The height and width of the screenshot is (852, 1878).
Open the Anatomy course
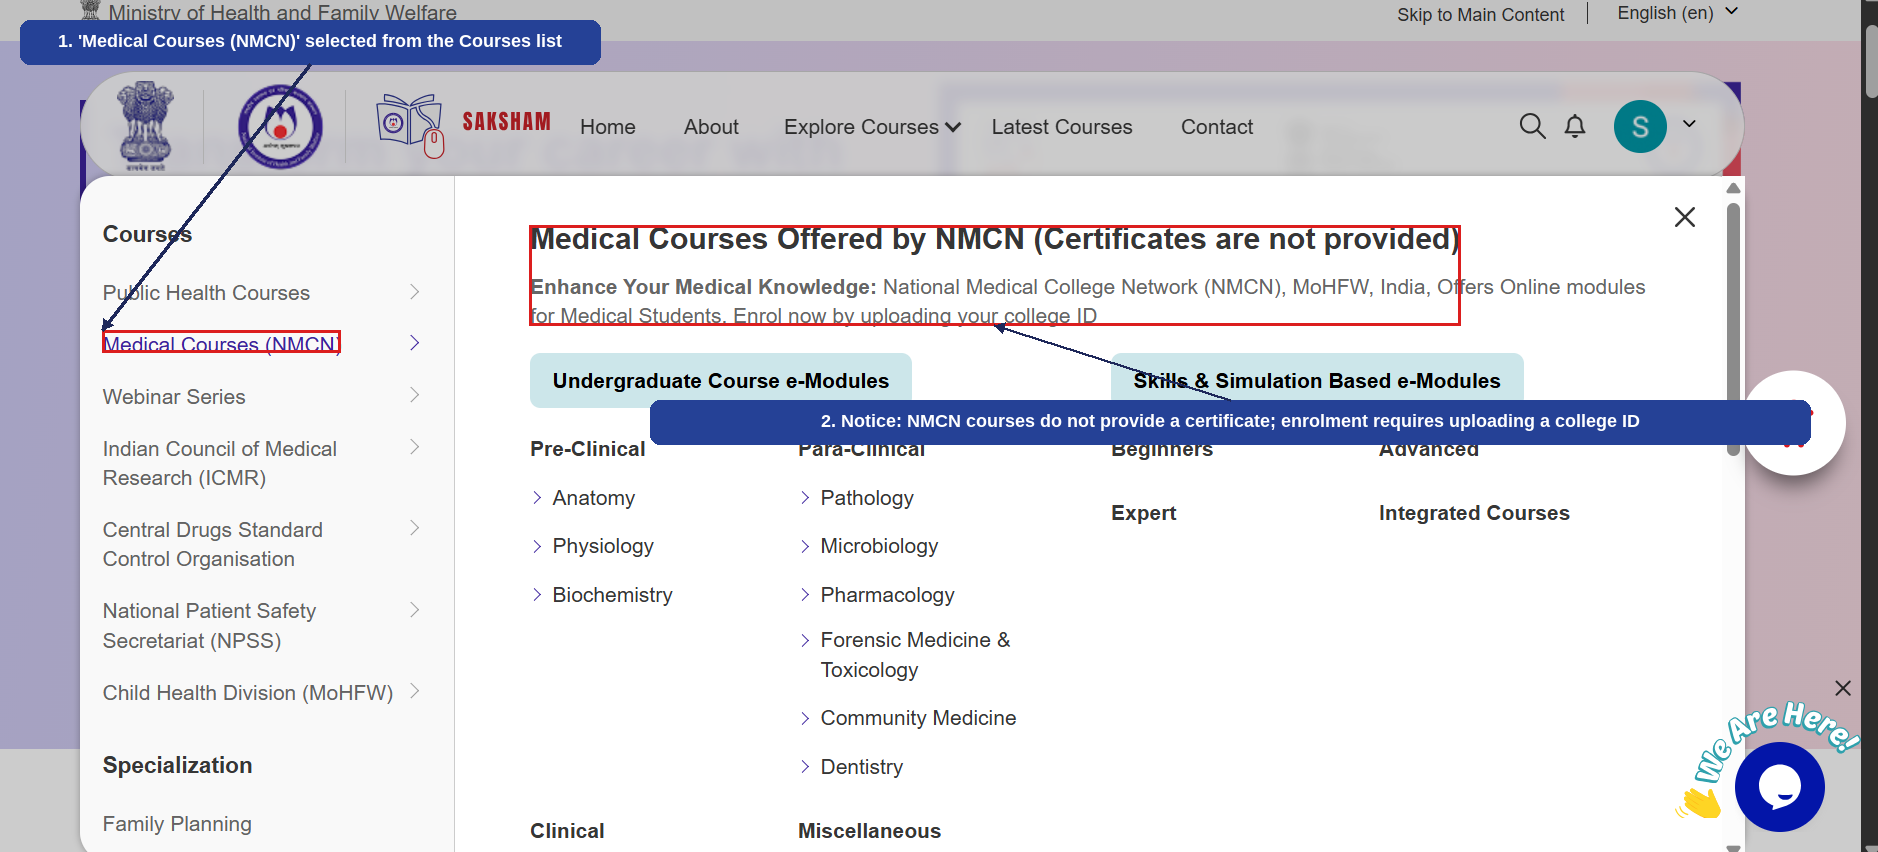pyautogui.click(x=594, y=498)
